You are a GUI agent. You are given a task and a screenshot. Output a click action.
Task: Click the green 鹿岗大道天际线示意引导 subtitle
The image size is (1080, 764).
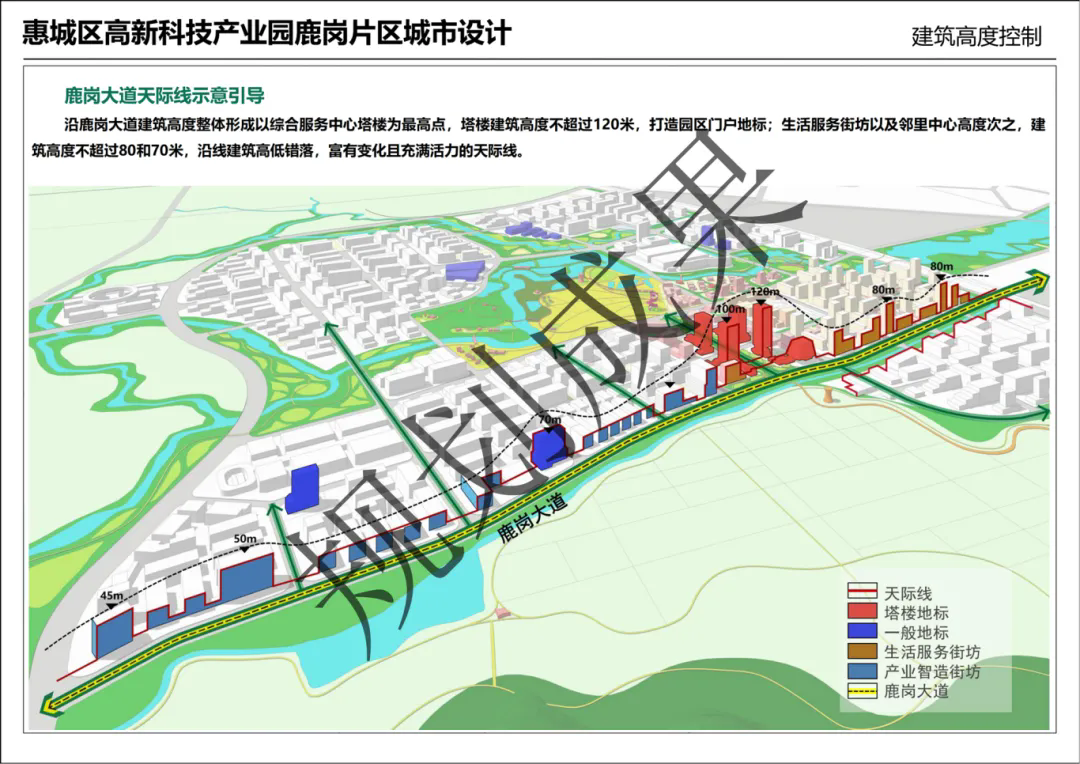click(x=163, y=97)
